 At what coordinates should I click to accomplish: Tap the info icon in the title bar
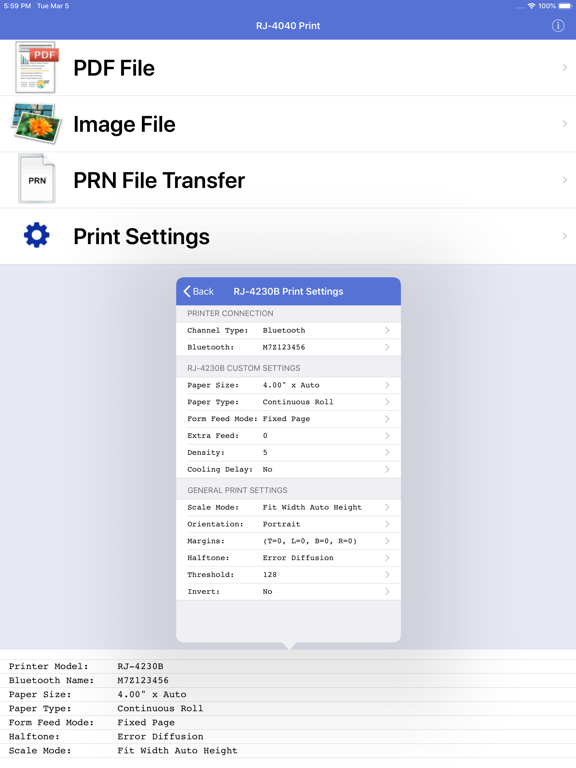(558, 26)
